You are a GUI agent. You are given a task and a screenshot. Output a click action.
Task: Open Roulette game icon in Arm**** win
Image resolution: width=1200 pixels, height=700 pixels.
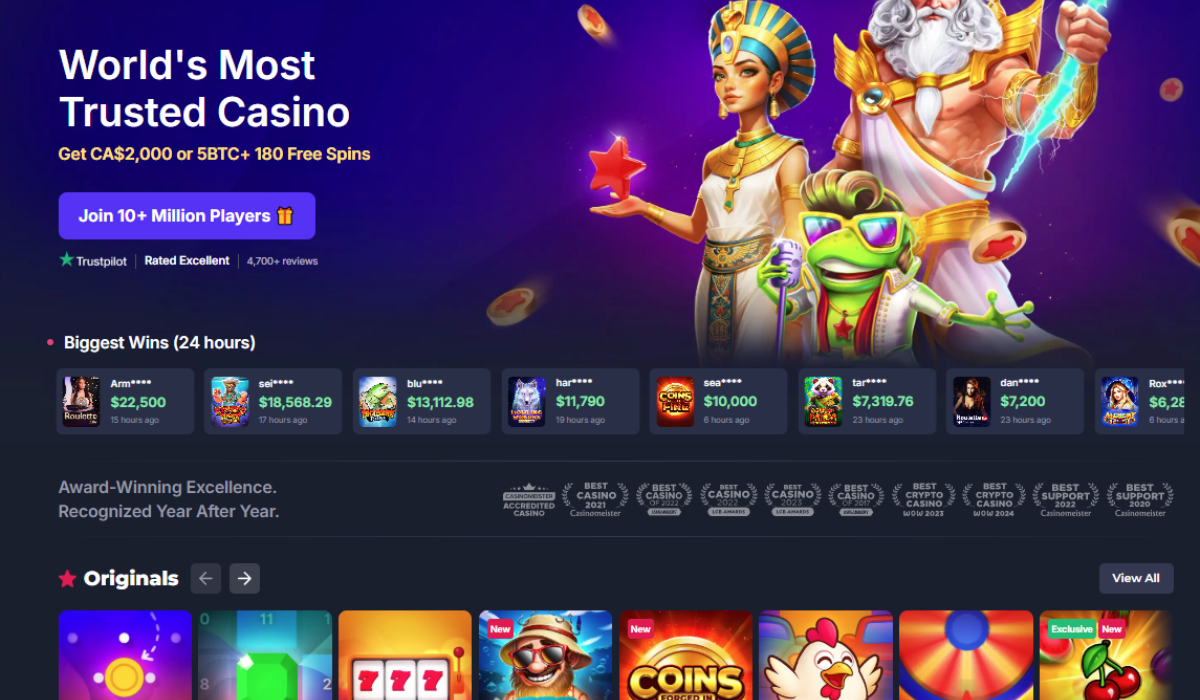[x=81, y=401]
